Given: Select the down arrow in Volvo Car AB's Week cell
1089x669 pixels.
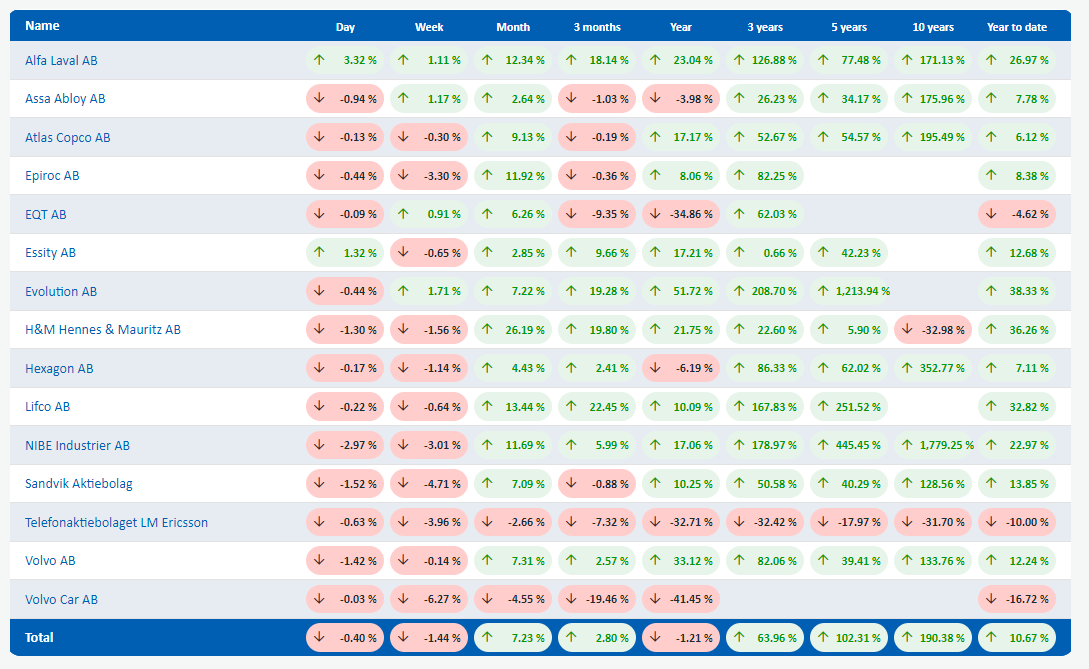Looking at the screenshot, I should coord(403,599).
